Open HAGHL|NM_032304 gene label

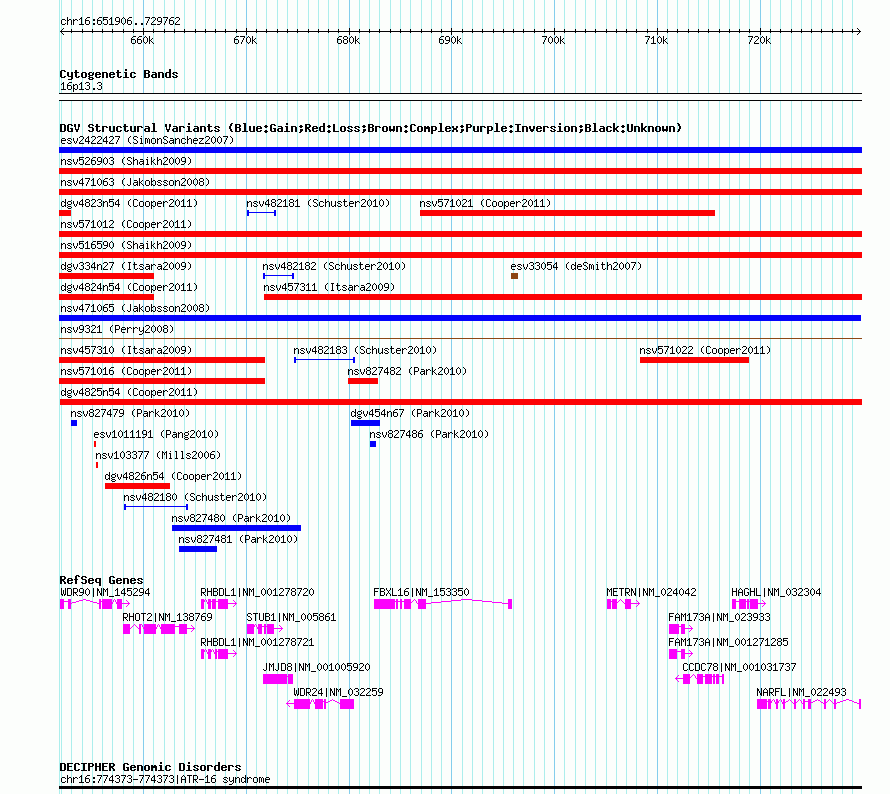(x=776, y=592)
